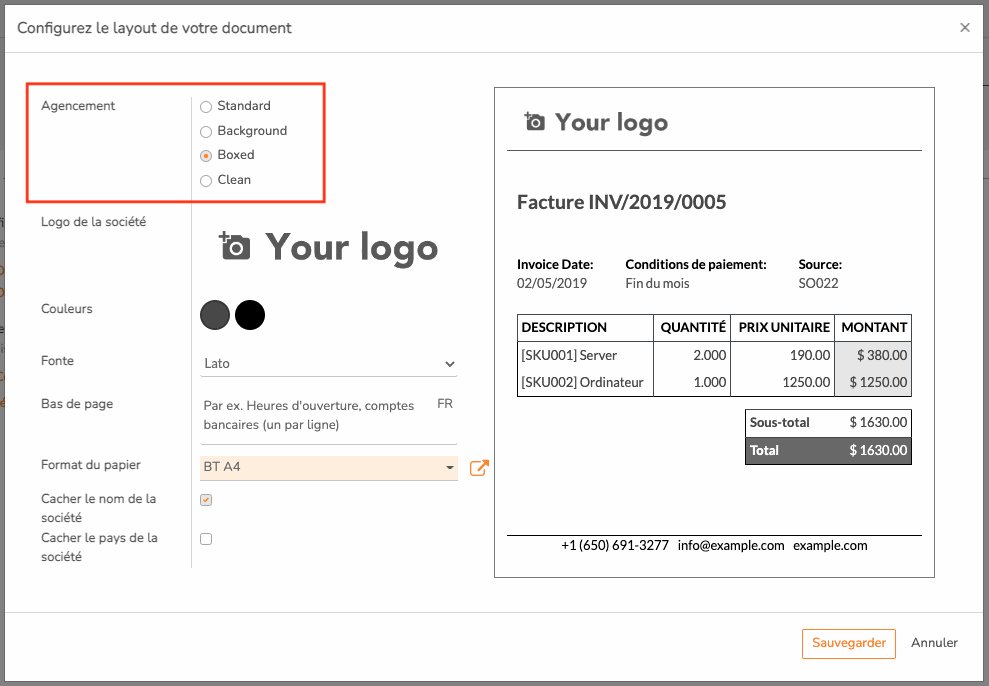Close the layout dialog with the X icon
Image resolution: width=989 pixels, height=686 pixels.
[x=964, y=28]
